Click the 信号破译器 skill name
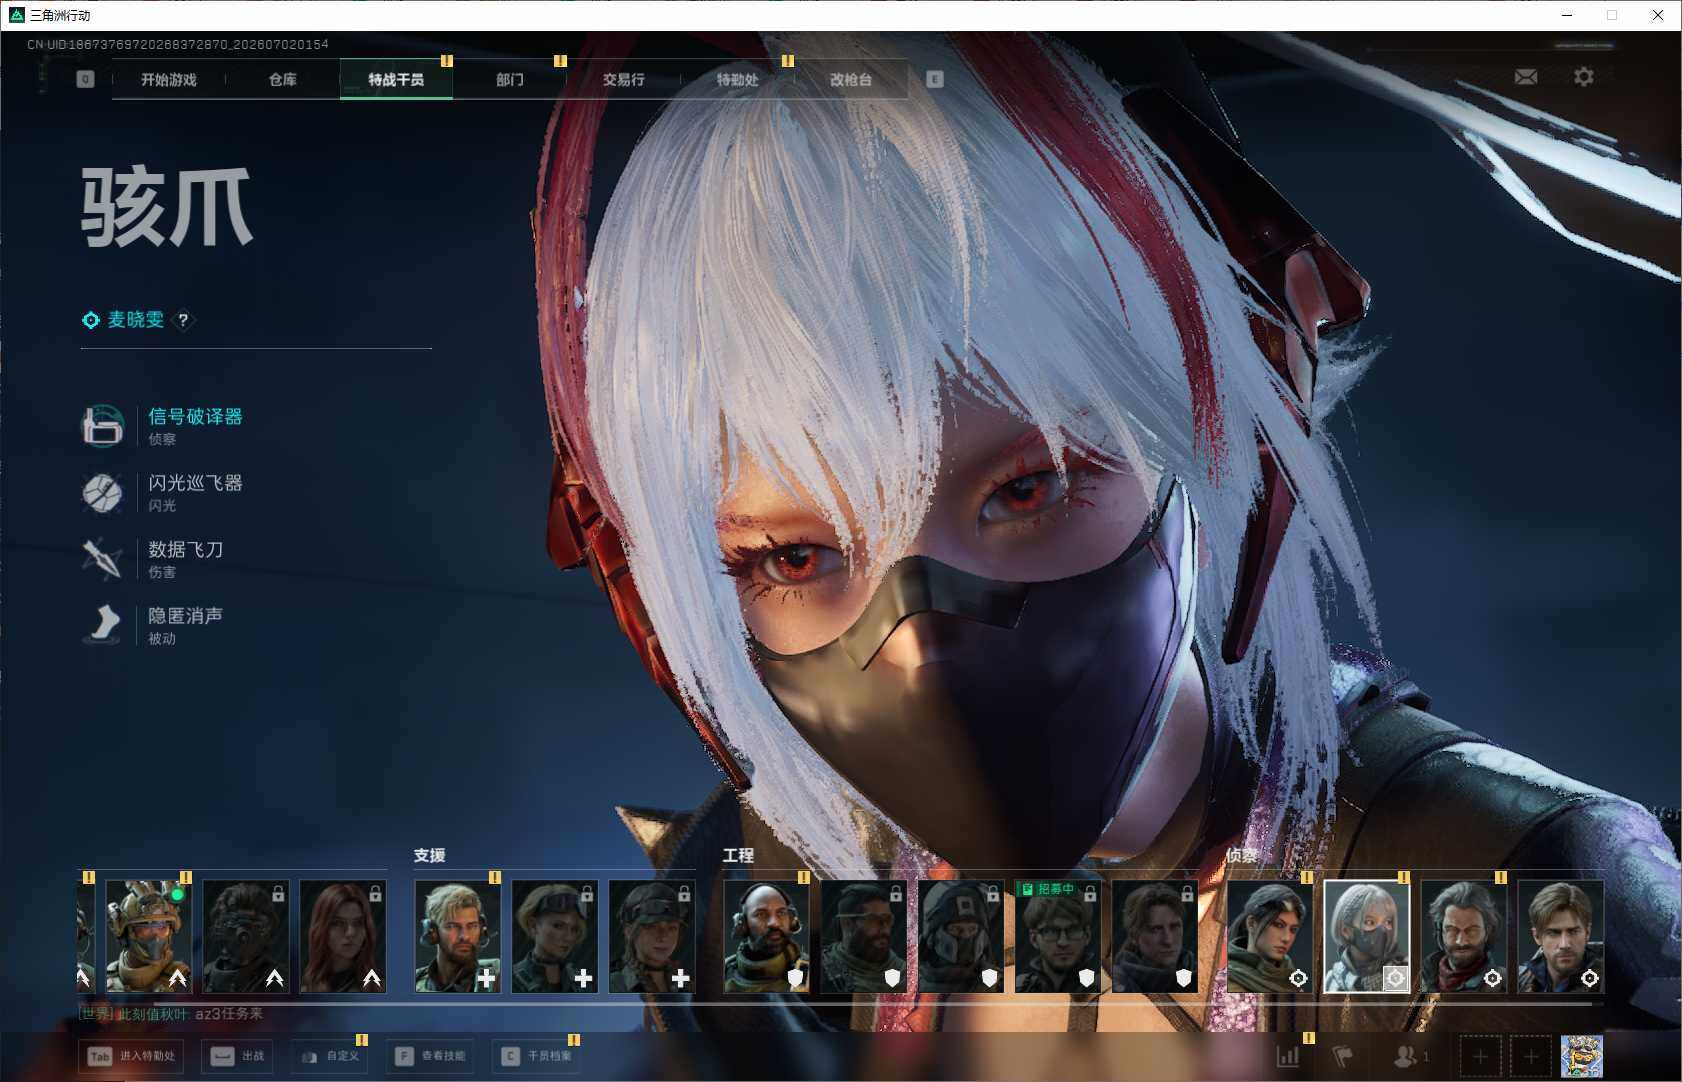The width and height of the screenshot is (1682, 1082). [x=196, y=417]
